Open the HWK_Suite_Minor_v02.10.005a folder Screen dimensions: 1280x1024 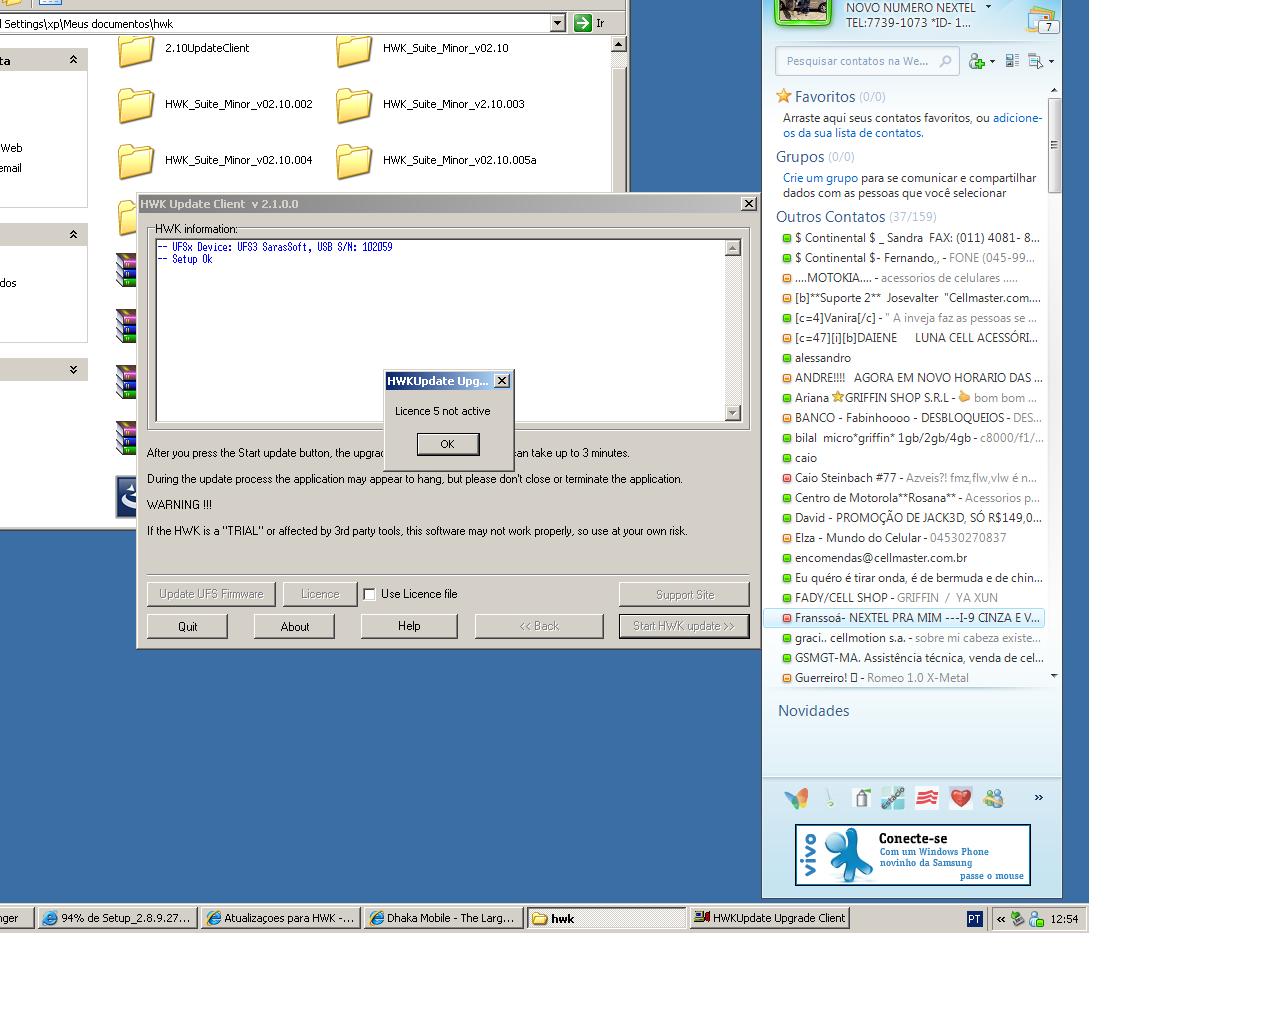pyautogui.click(x=436, y=161)
